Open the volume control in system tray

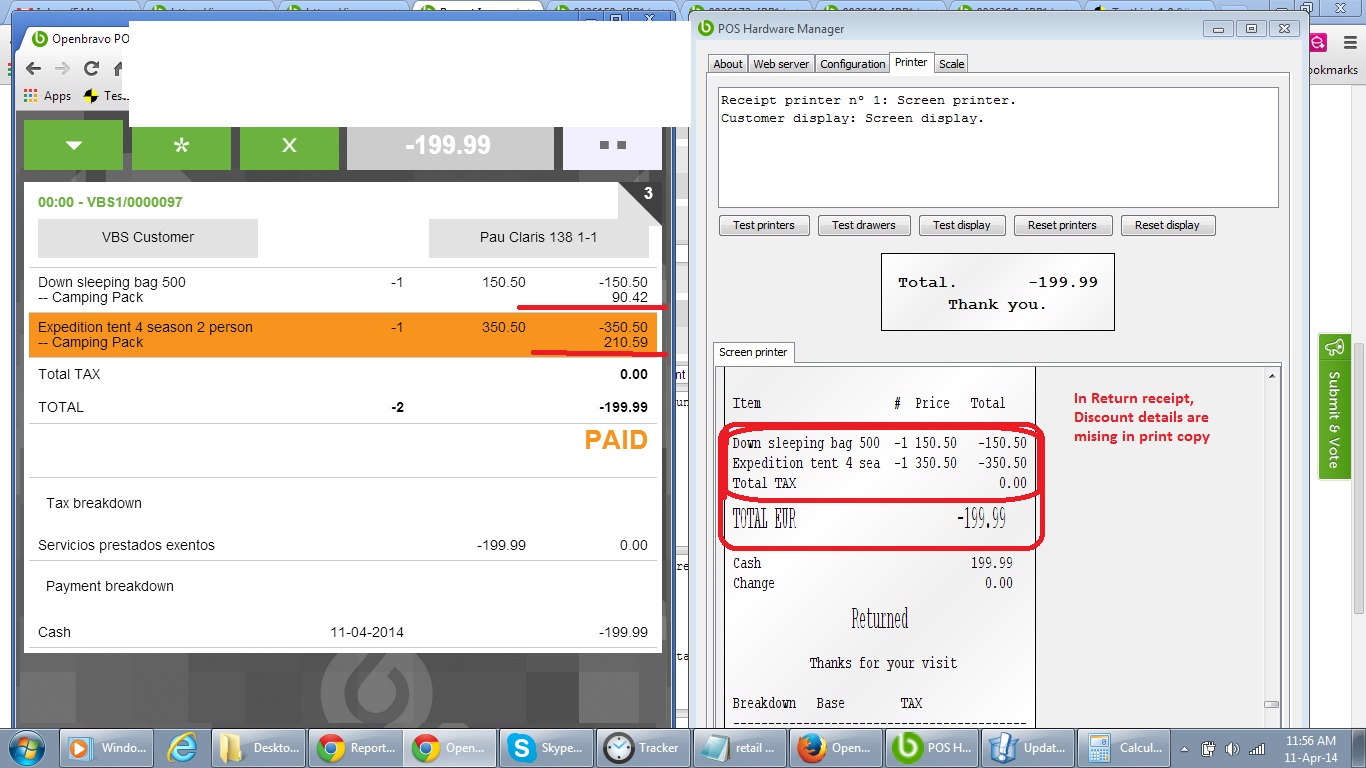[x=1232, y=748]
